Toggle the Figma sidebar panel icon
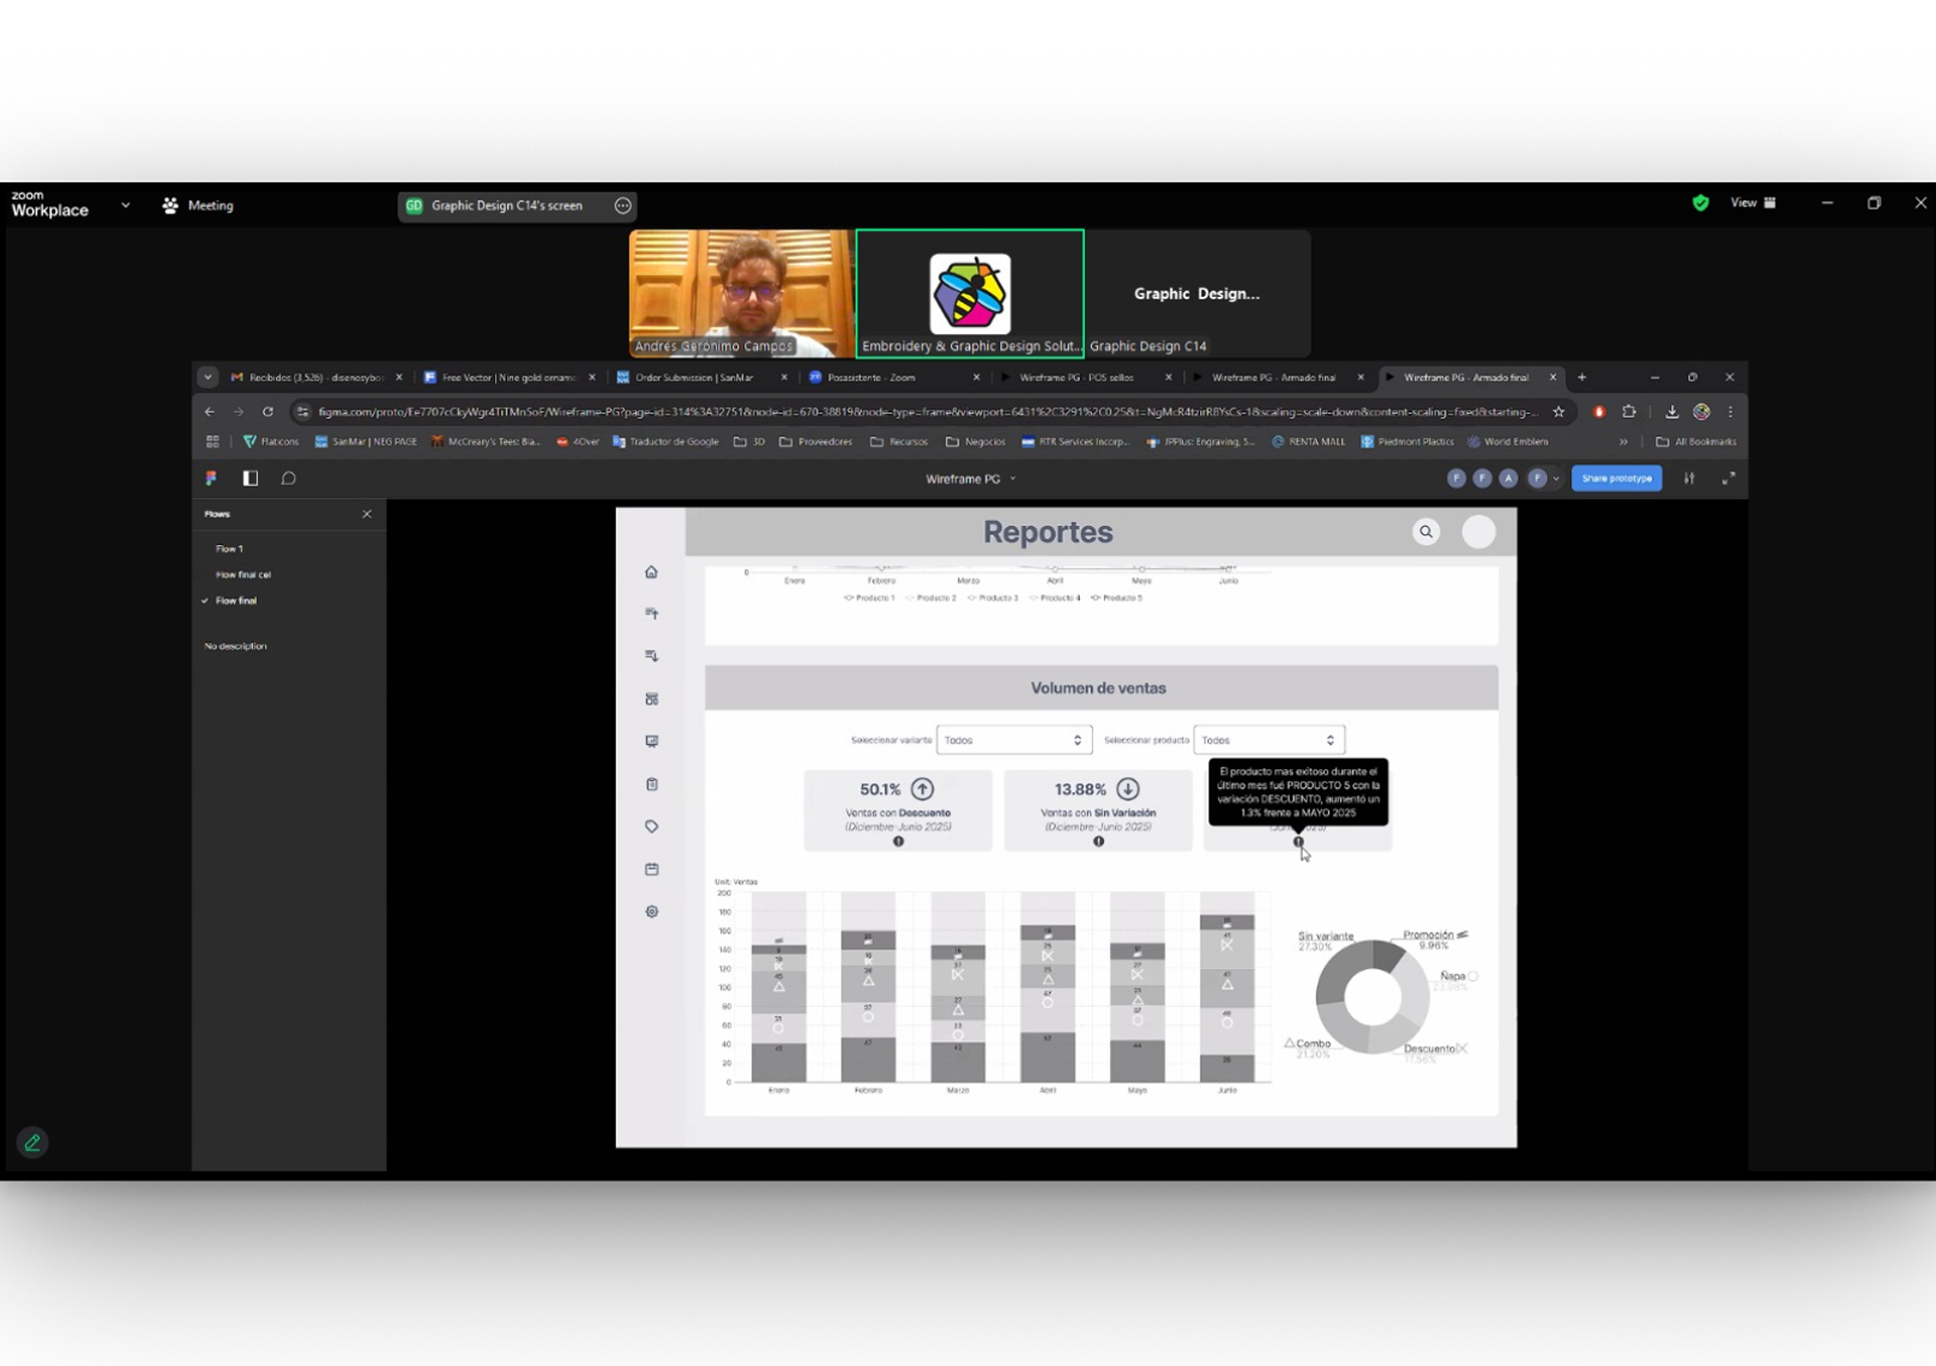The image size is (1936, 1366). coord(250,478)
